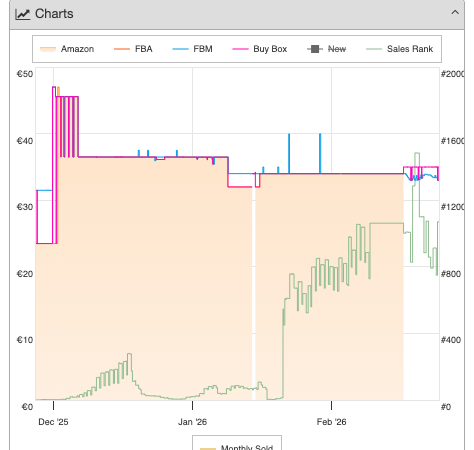Toggle the FBM series in the legend
Screen dimensions: 474x450
tap(192, 49)
